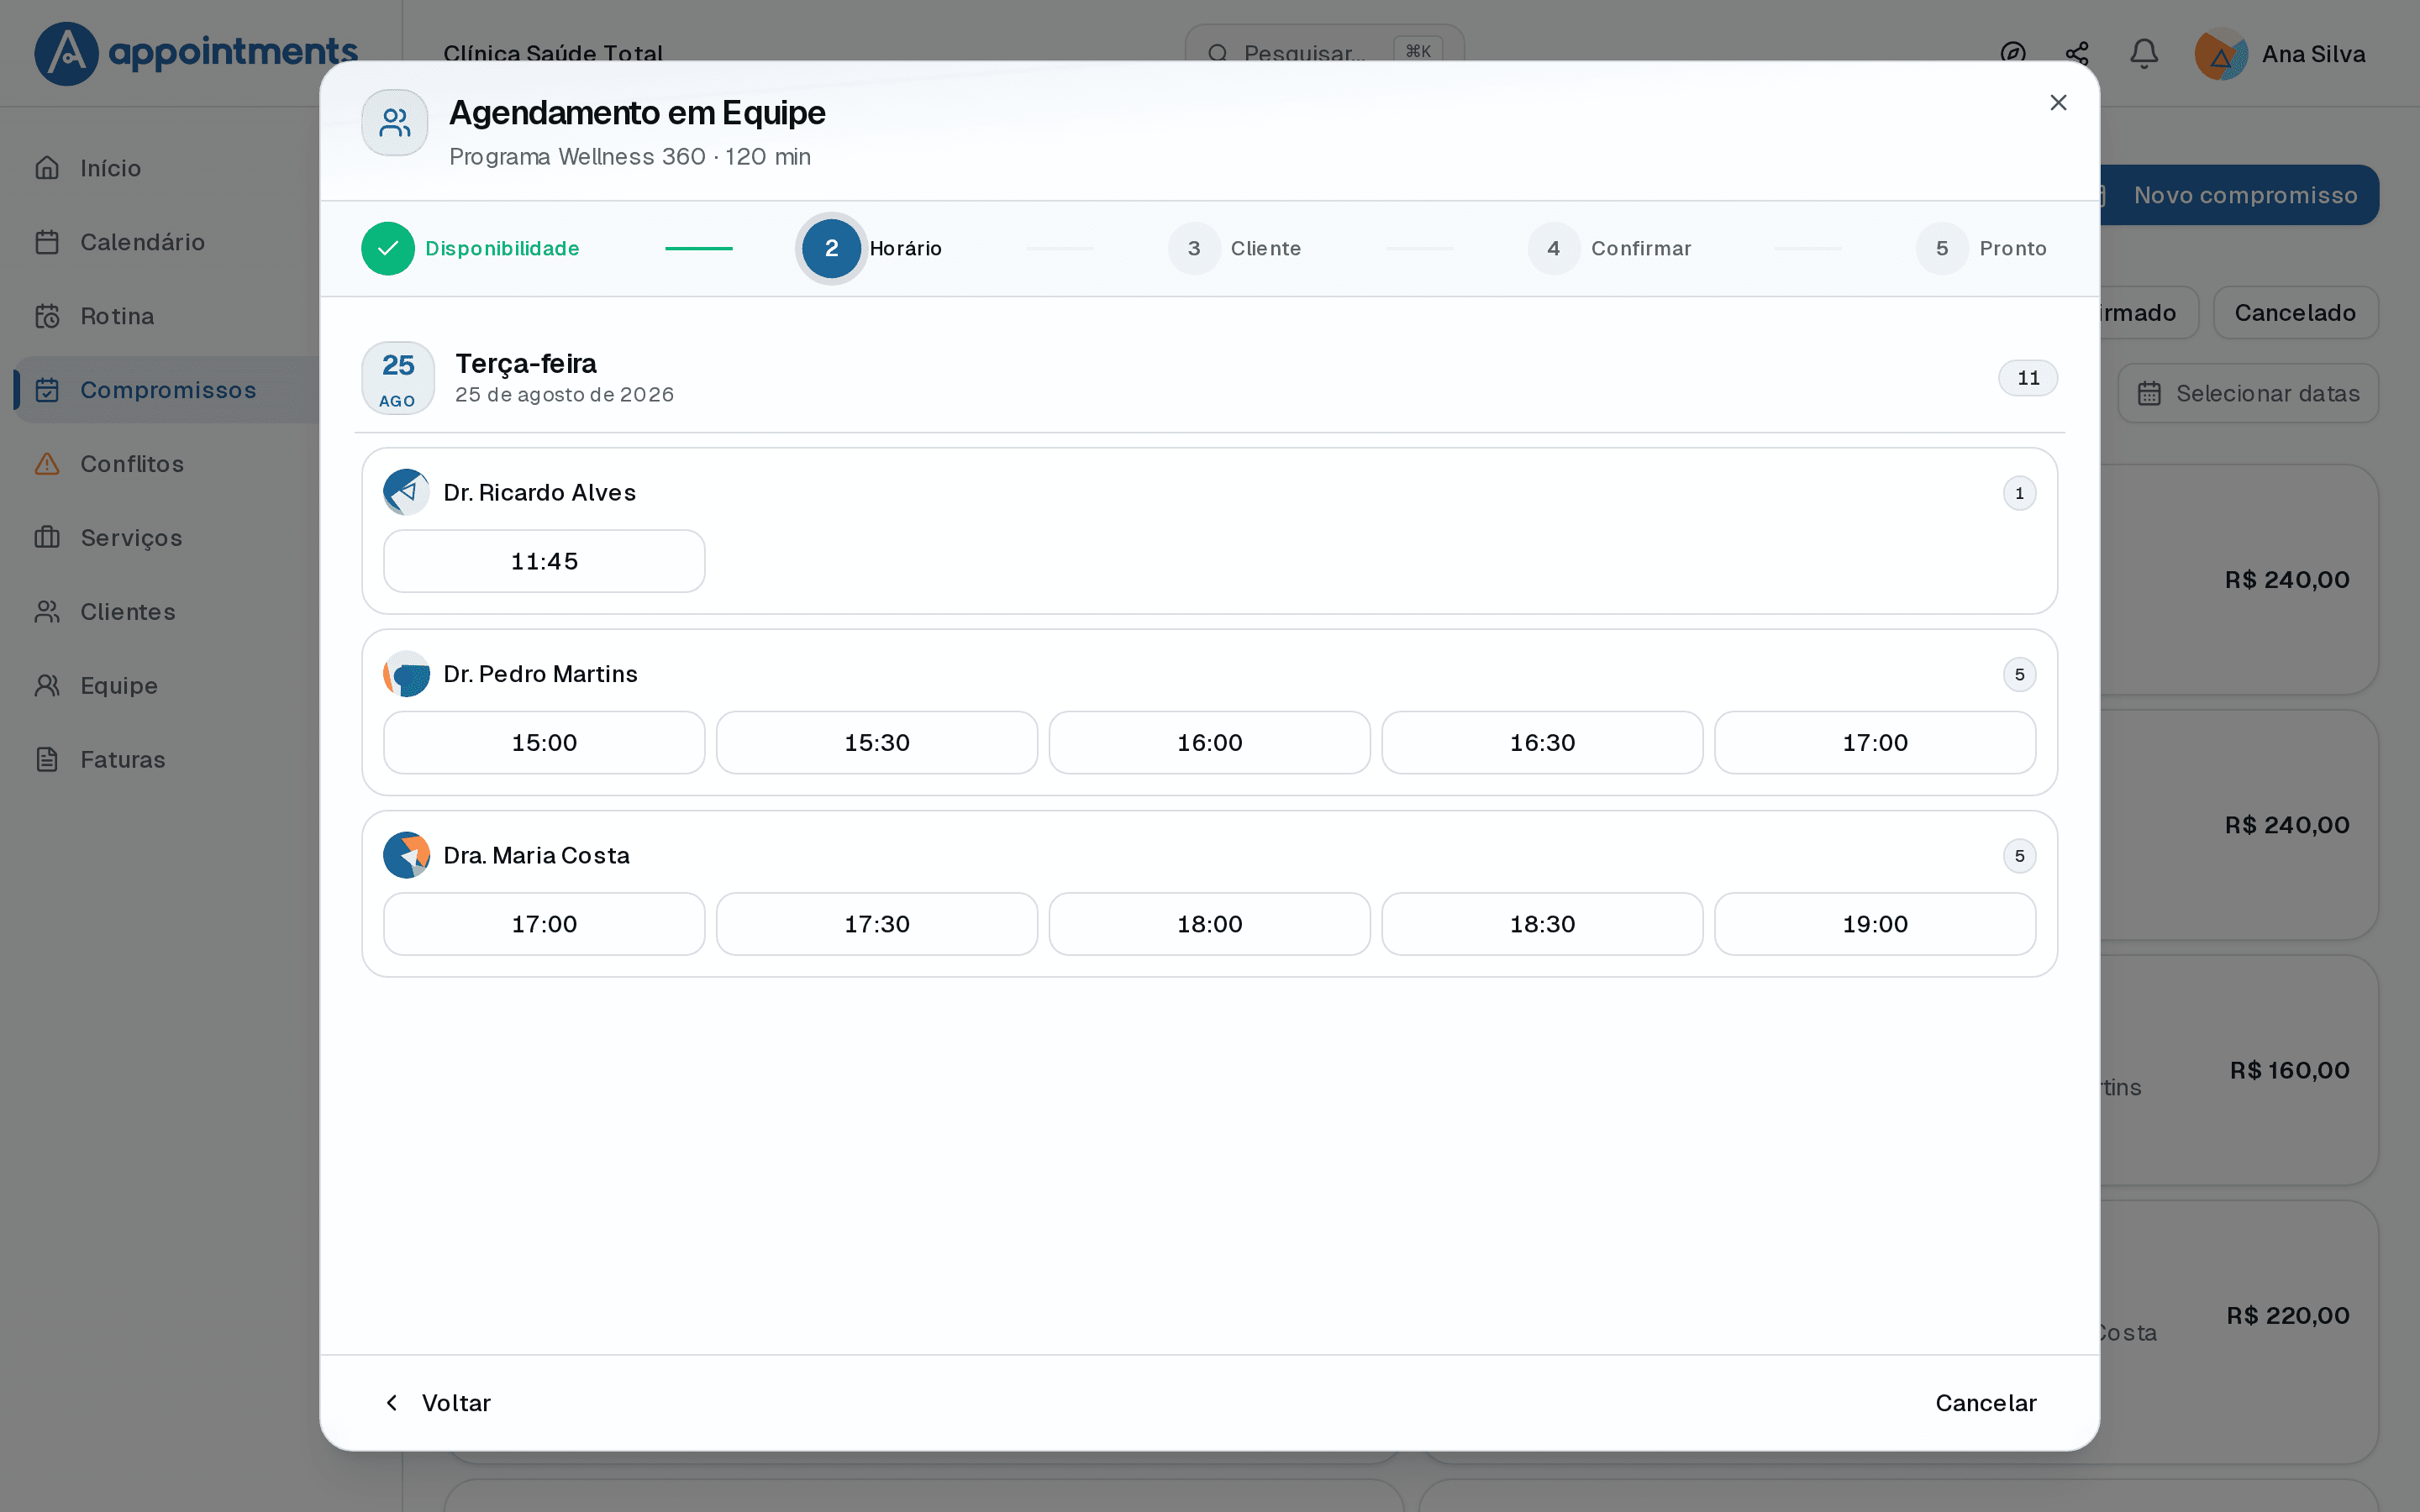
Task: Select Dr. Pedro Martins 17:00 slot
Action: point(1875,743)
